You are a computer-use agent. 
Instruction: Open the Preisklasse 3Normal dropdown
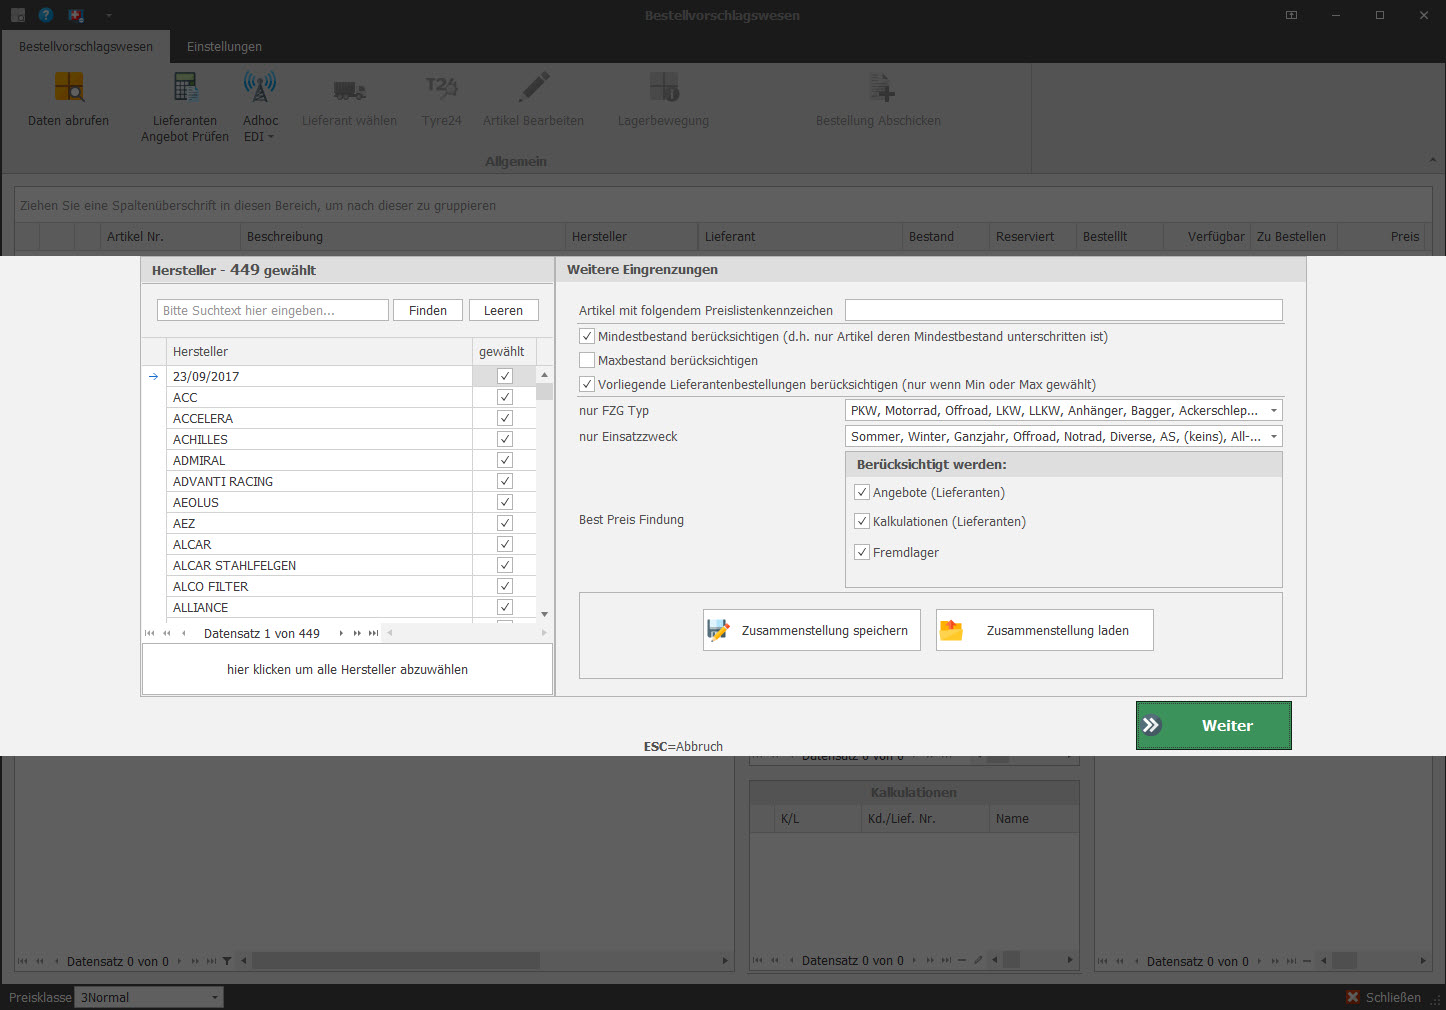click(x=214, y=997)
